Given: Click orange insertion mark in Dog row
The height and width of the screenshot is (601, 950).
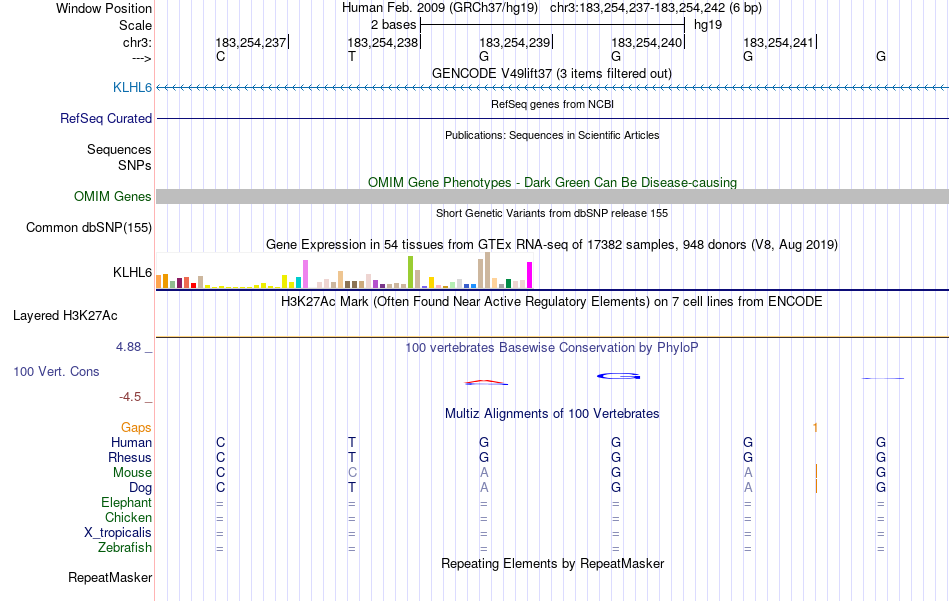Looking at the screenshot, I should click(817, 486).
